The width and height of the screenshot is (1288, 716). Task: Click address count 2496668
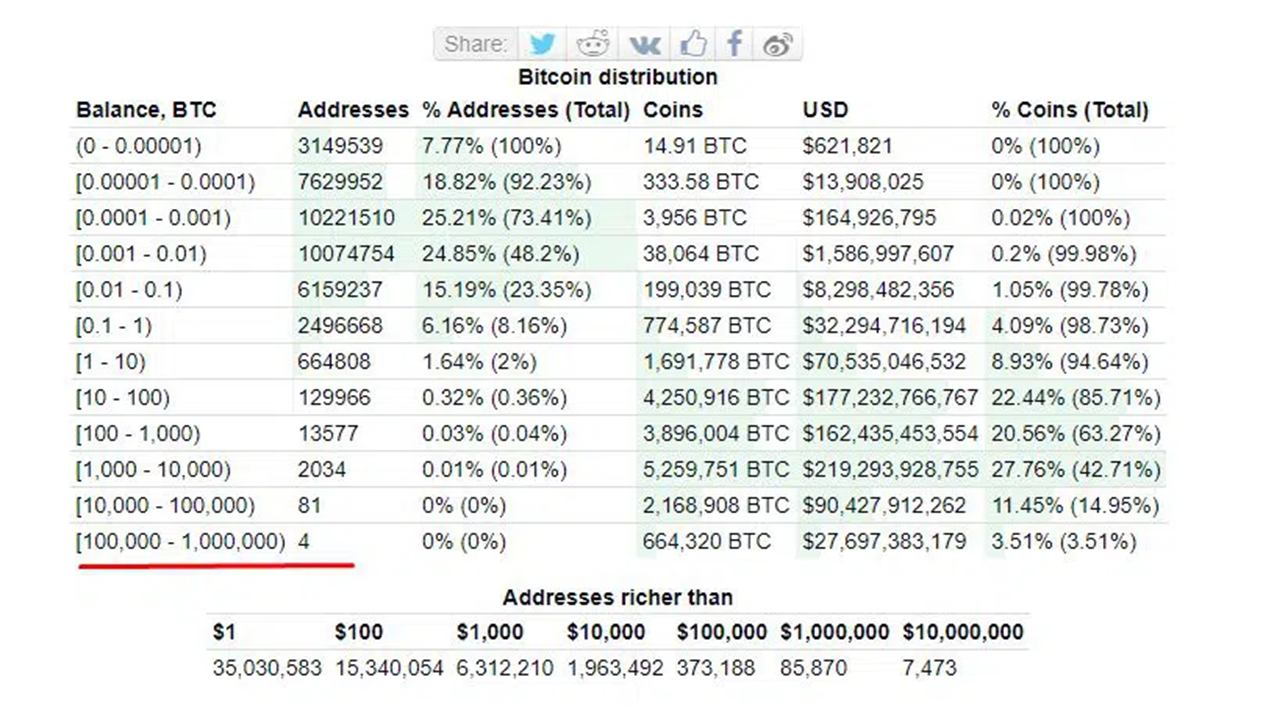[x=340, y=326]
